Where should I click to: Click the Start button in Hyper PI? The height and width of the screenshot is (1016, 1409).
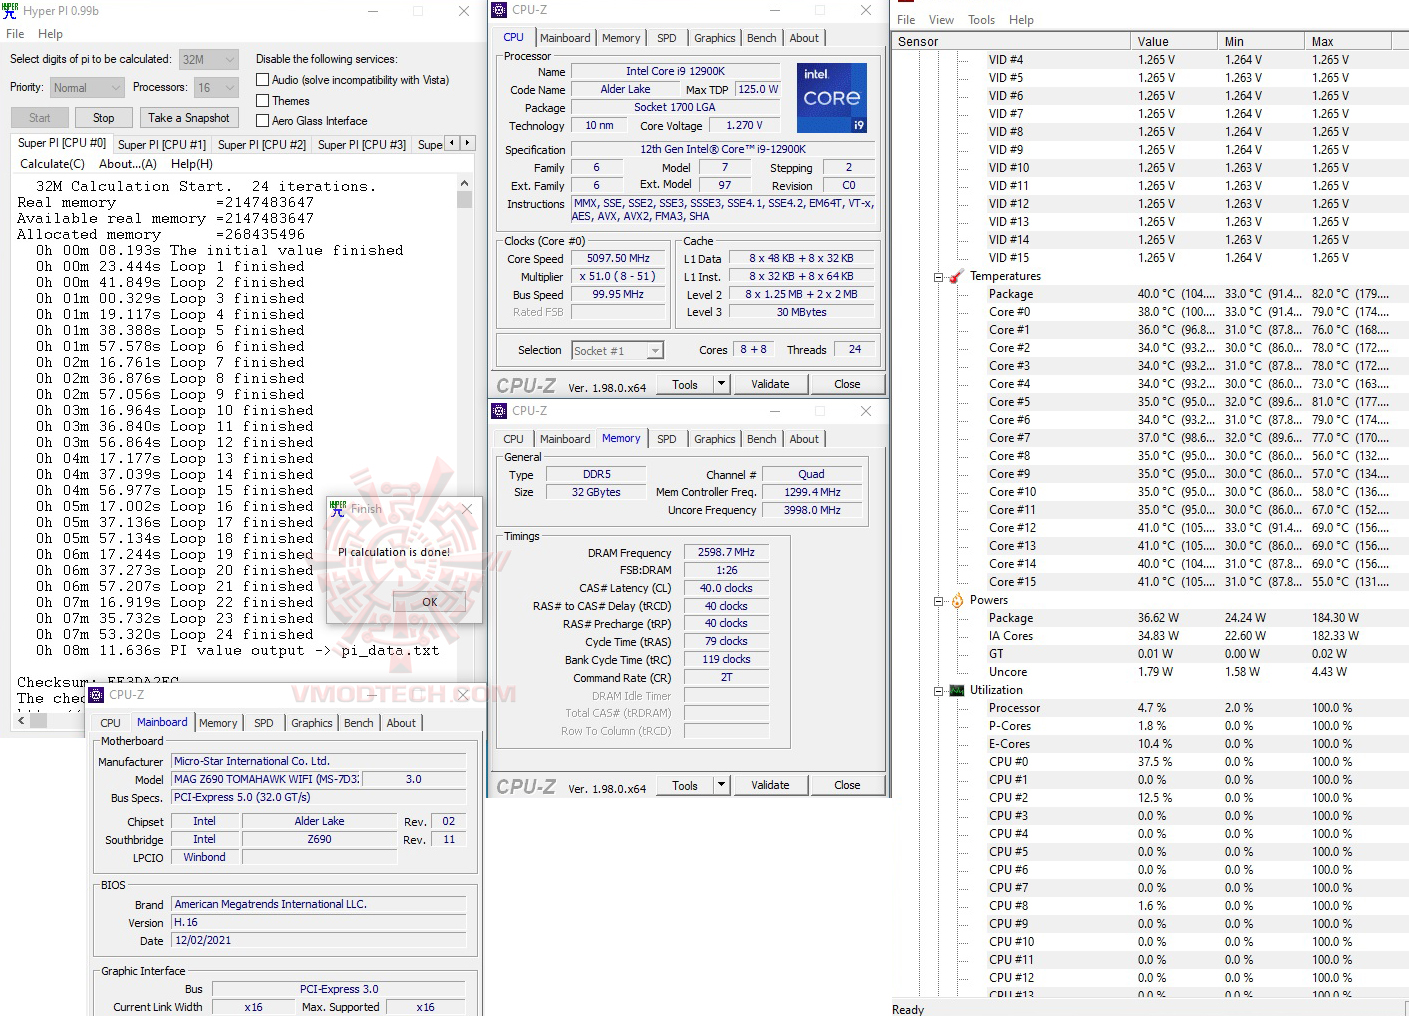[x=40, y=118]
